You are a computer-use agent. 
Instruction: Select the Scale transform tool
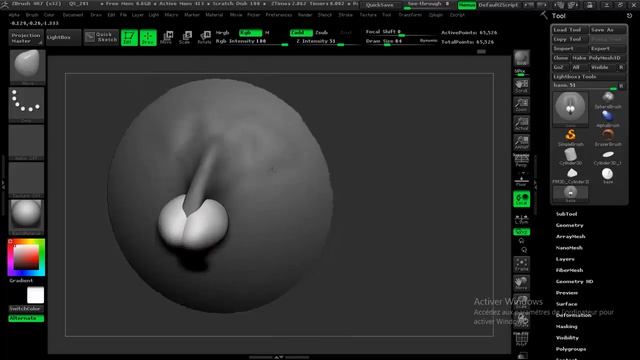coord(185,38)
